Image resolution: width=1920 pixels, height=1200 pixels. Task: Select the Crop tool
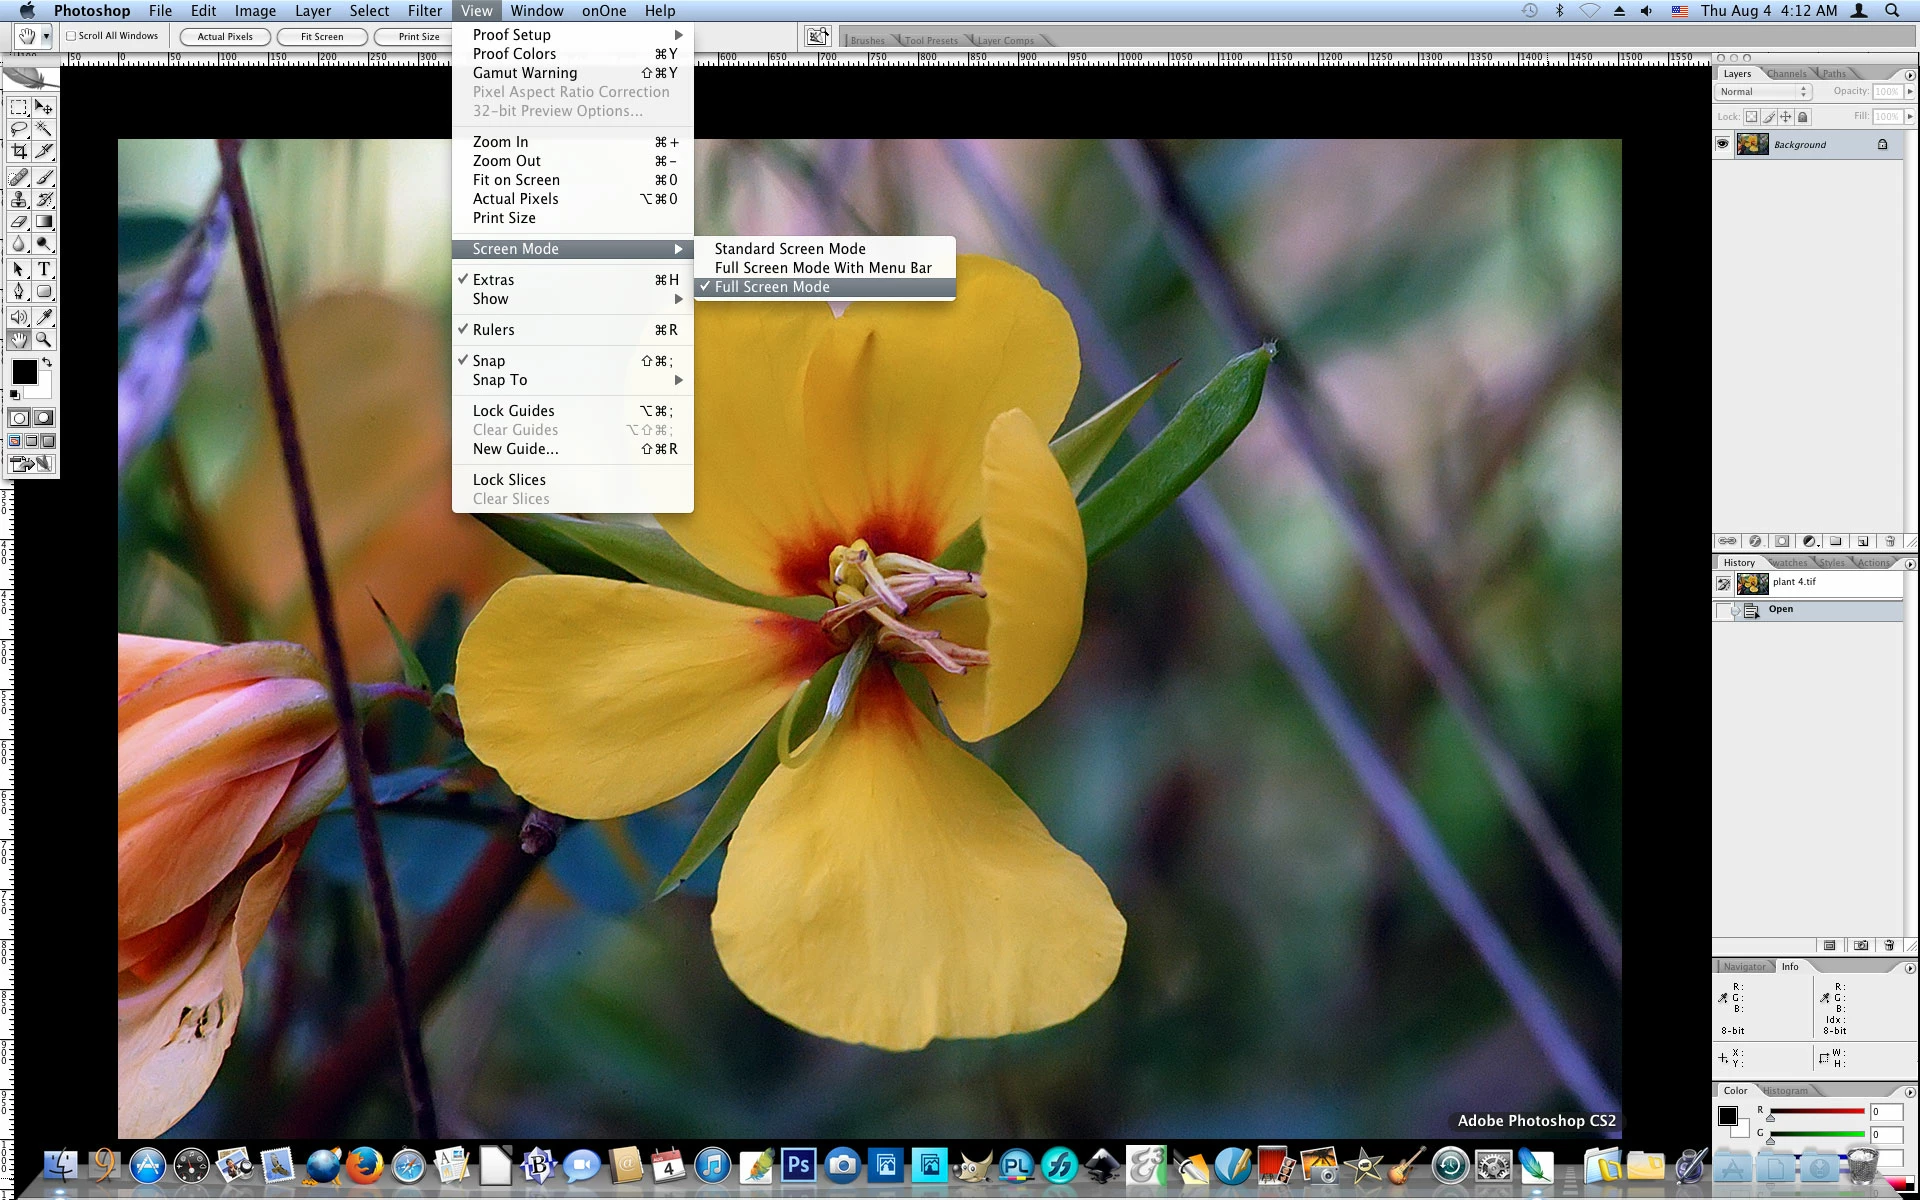19,152
